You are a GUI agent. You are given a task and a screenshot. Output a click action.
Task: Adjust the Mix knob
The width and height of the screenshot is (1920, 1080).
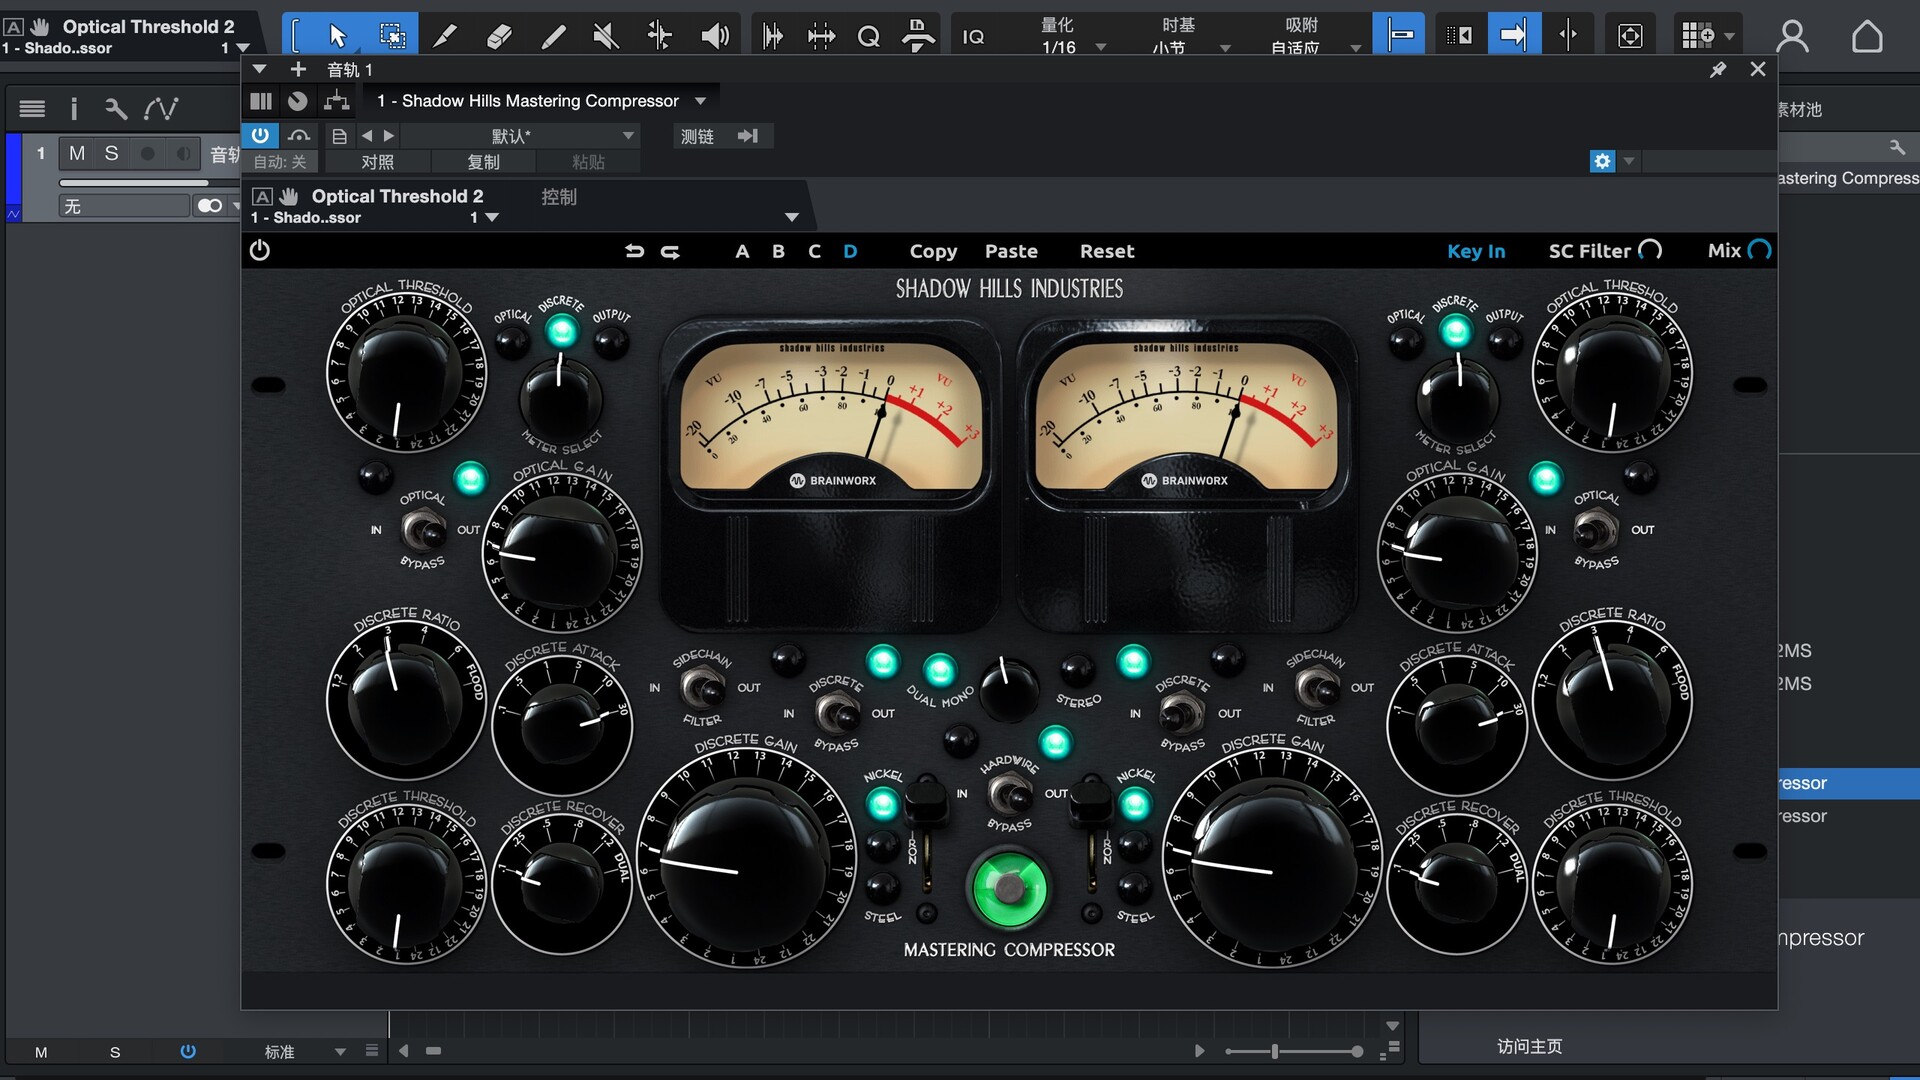(x=1760, y=250)
